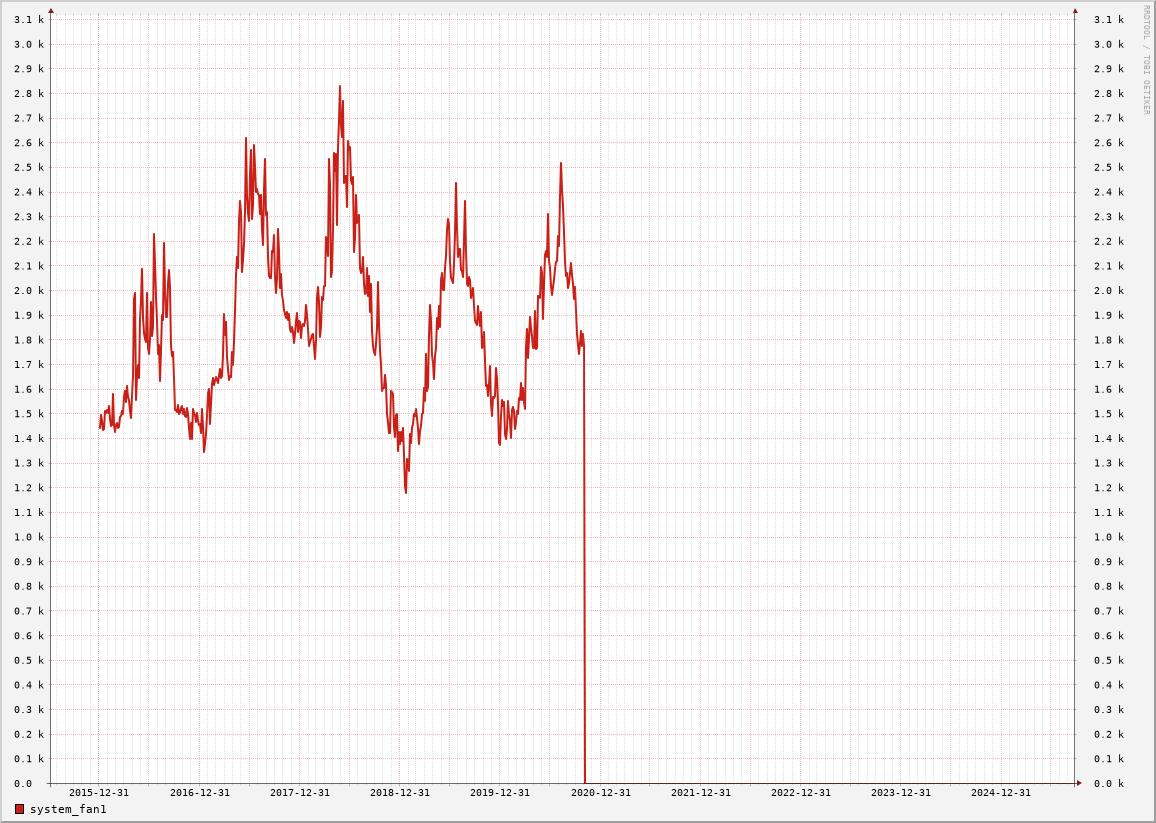This screenshot has height=823, width=1156.
Task: Select the 2019-12-31 x-axis date label
Action: point(500,793)
